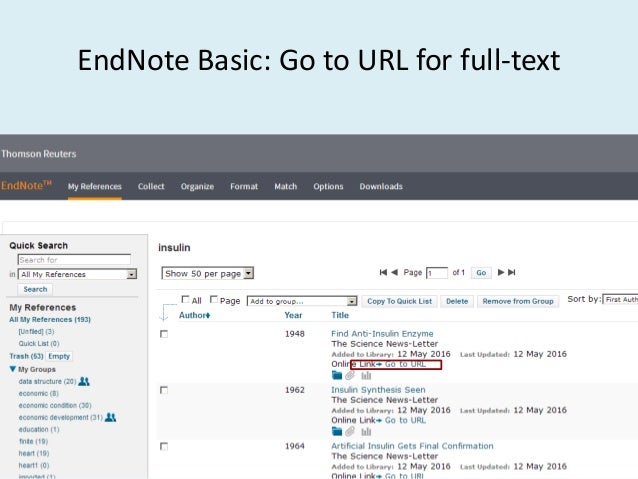The height and width of the screenshot is (479, 638).
Task: Click bar chart icon under Find Anti-Insulin Enzyme
Action: coord(366,376)
